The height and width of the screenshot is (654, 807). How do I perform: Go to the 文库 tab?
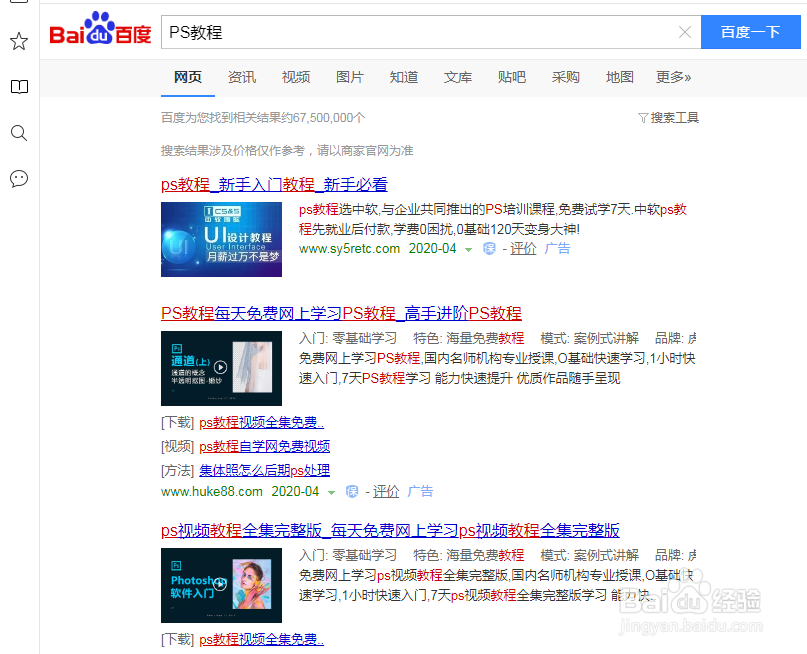458,77
